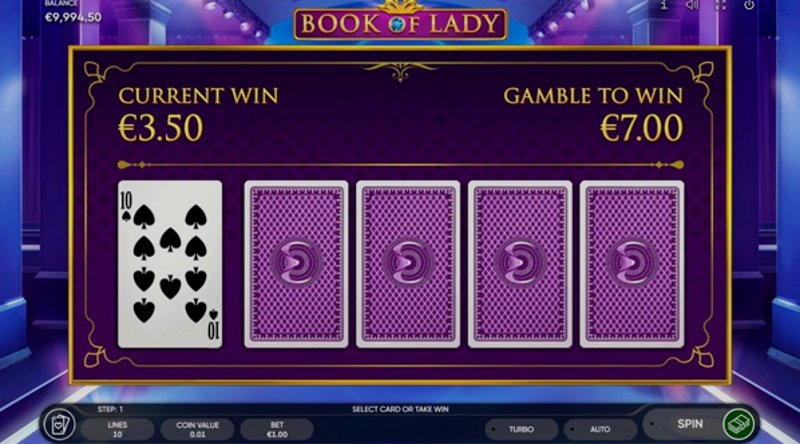Mute the game sound speaker icon
Viewport: 800px width, 444px height.
coord(692,5)
